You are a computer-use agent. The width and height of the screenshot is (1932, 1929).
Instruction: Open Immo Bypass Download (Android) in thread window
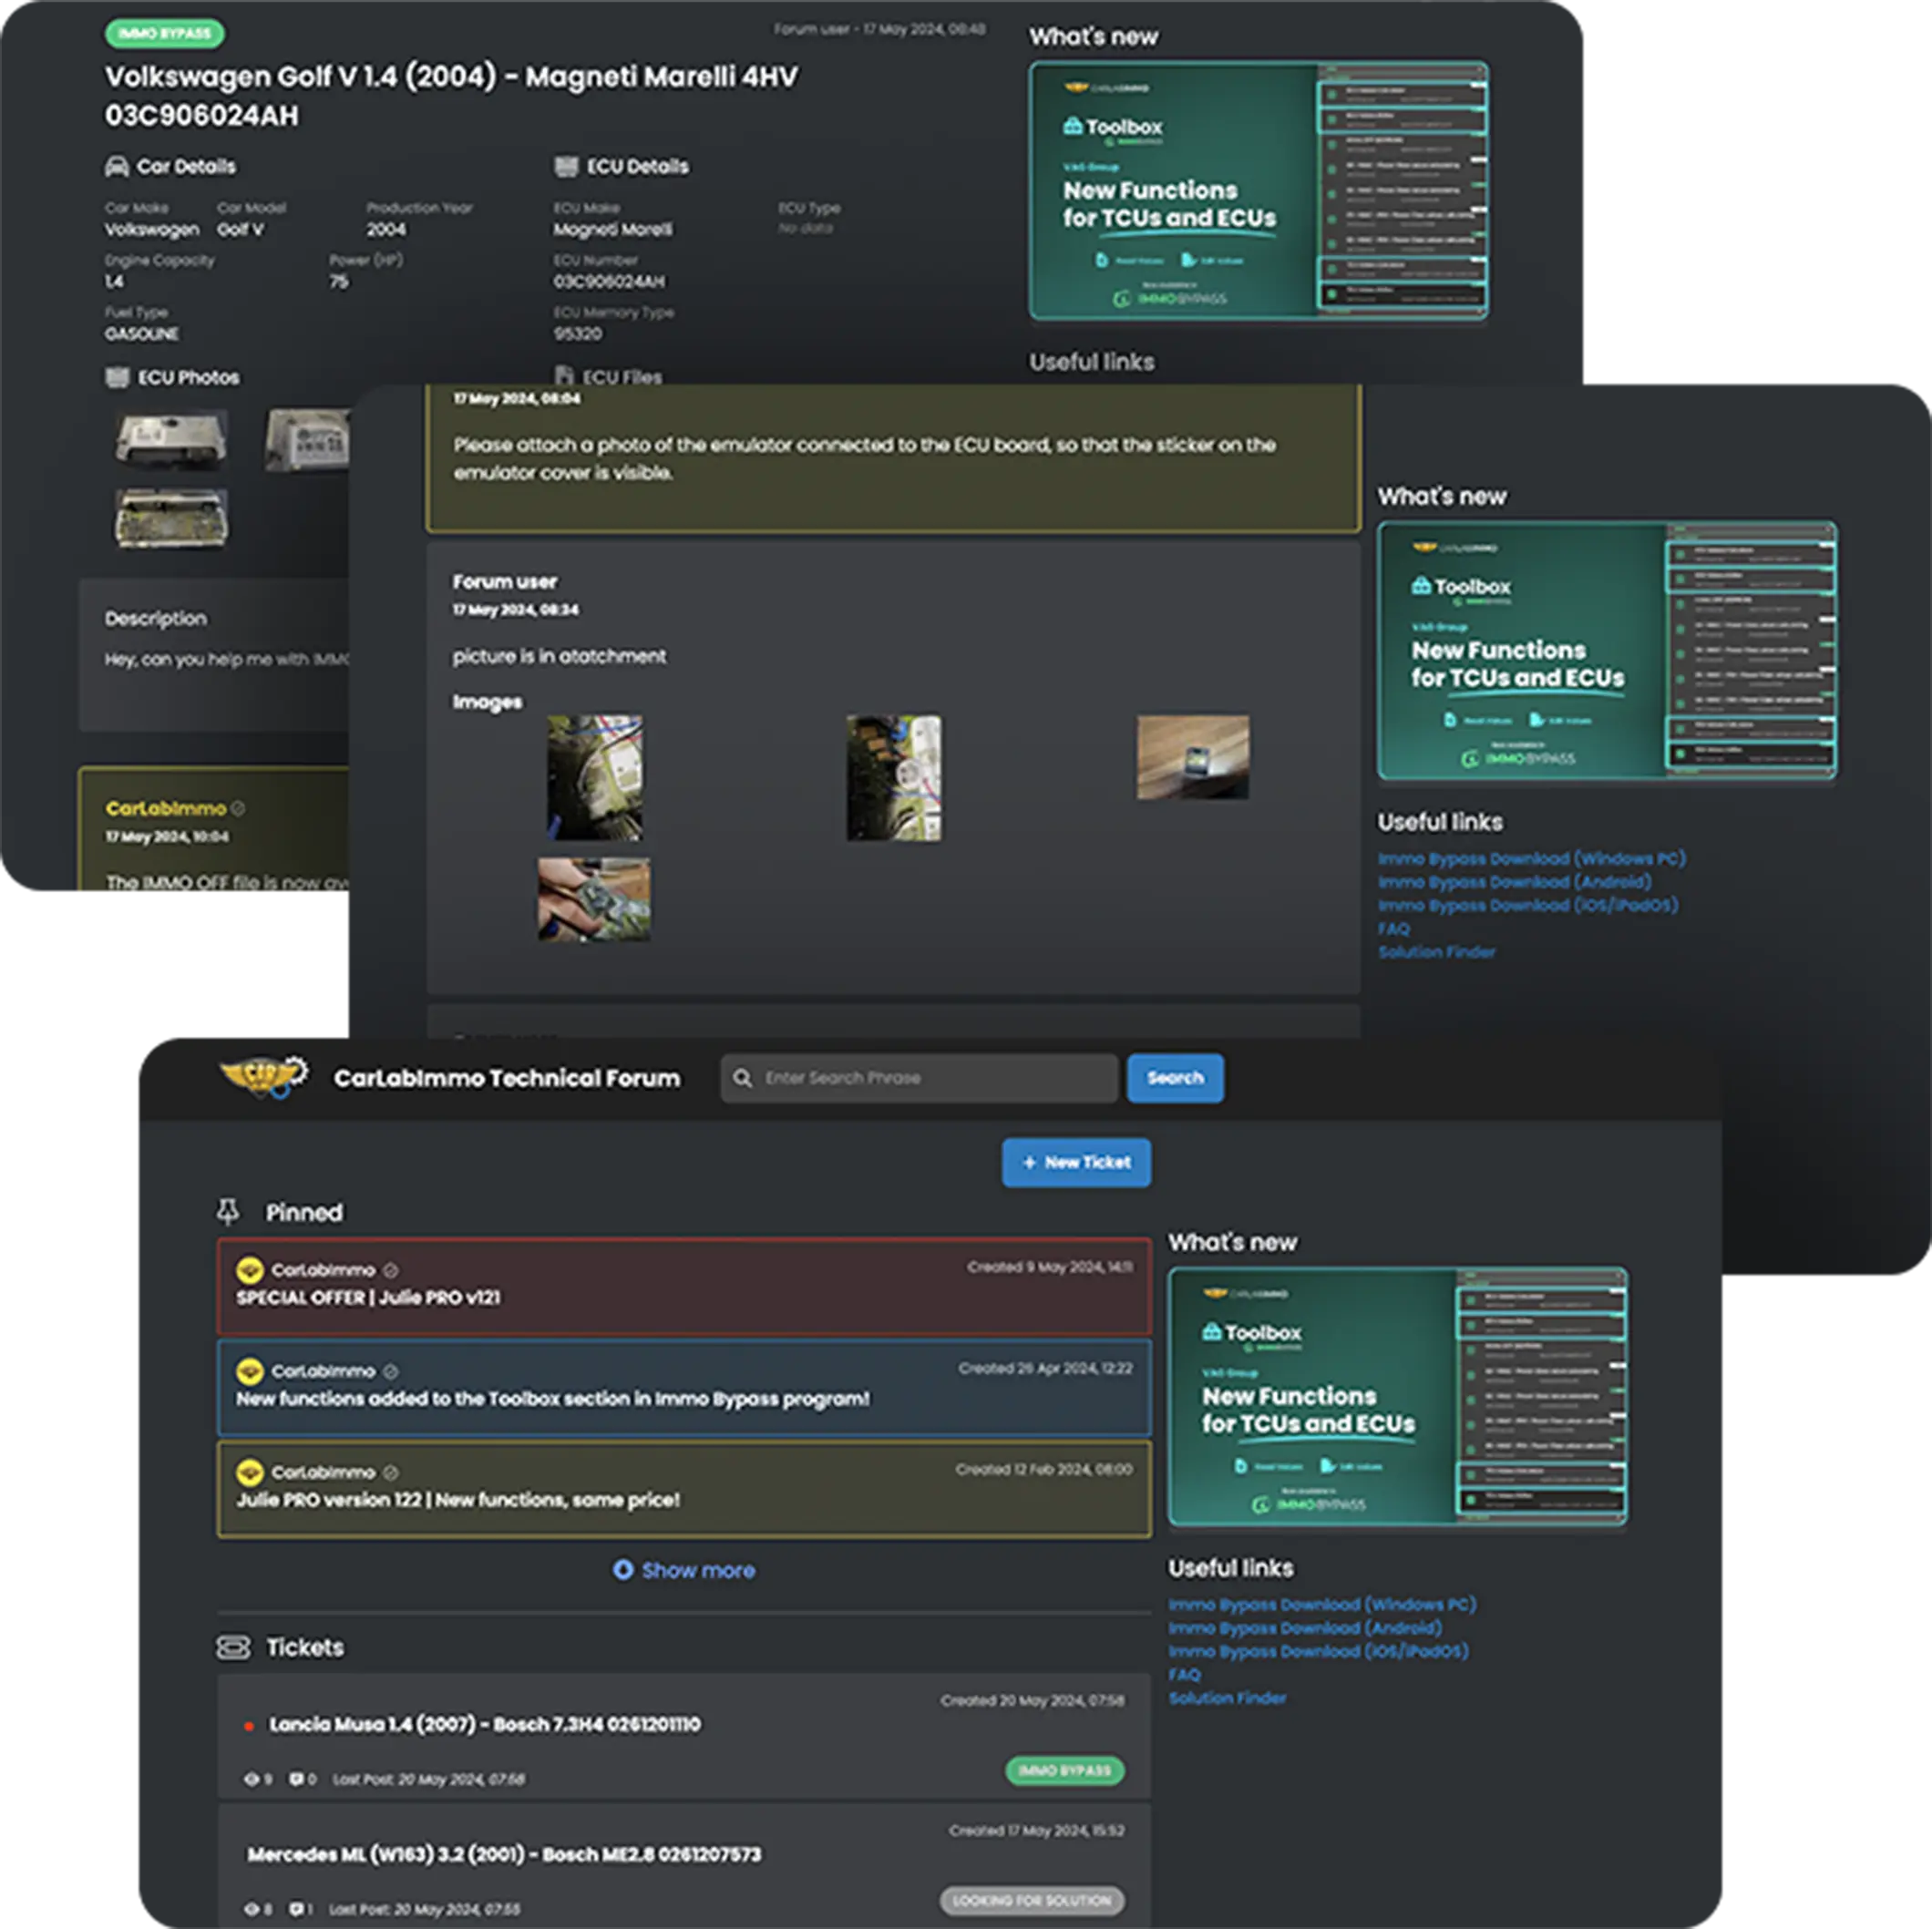tap(1514, 882)
